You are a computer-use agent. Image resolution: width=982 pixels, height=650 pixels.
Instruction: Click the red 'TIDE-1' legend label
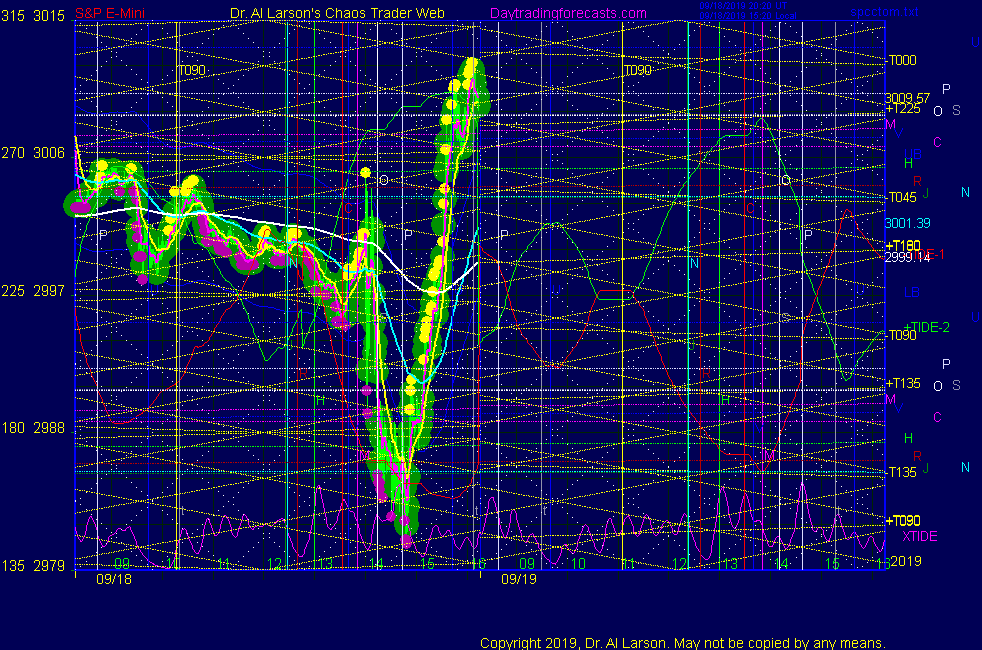click(930, 254)
